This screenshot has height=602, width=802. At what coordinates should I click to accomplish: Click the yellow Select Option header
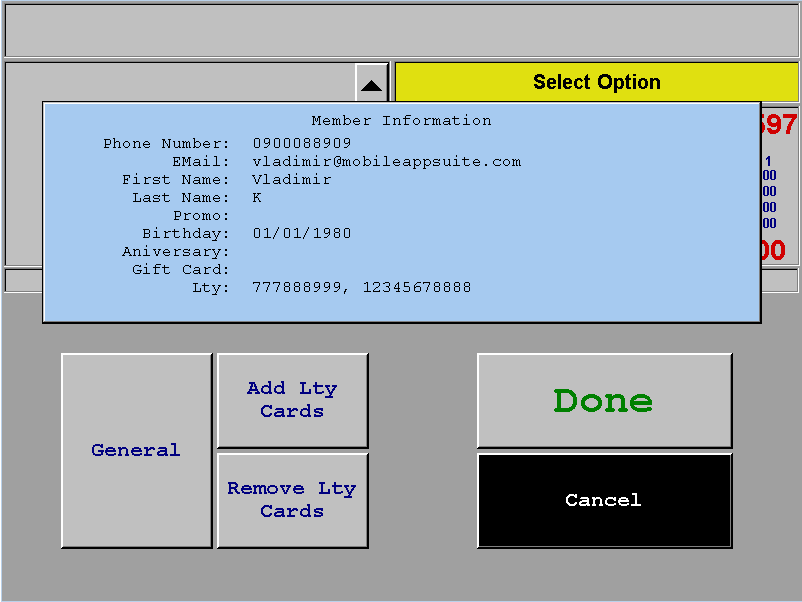pos(596,83)
